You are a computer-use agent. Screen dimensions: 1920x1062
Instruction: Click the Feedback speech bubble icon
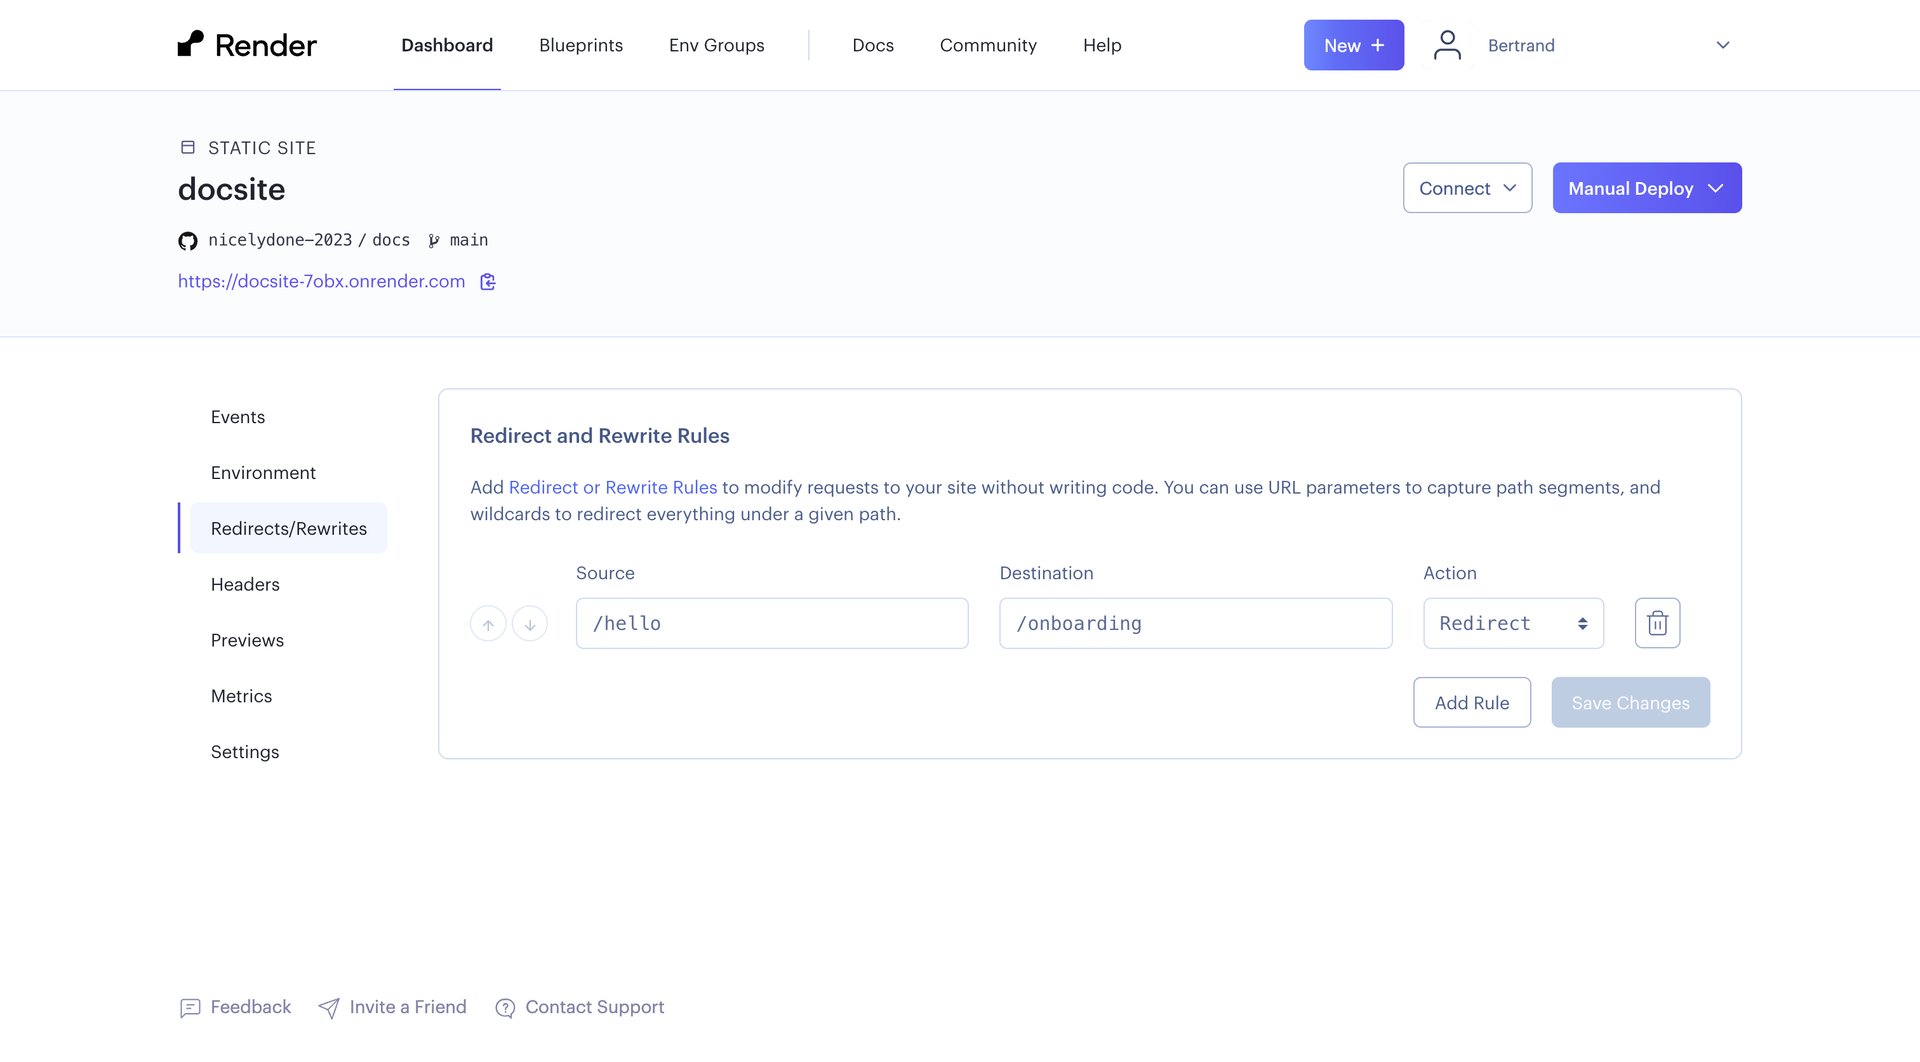tap(190, 1008)
